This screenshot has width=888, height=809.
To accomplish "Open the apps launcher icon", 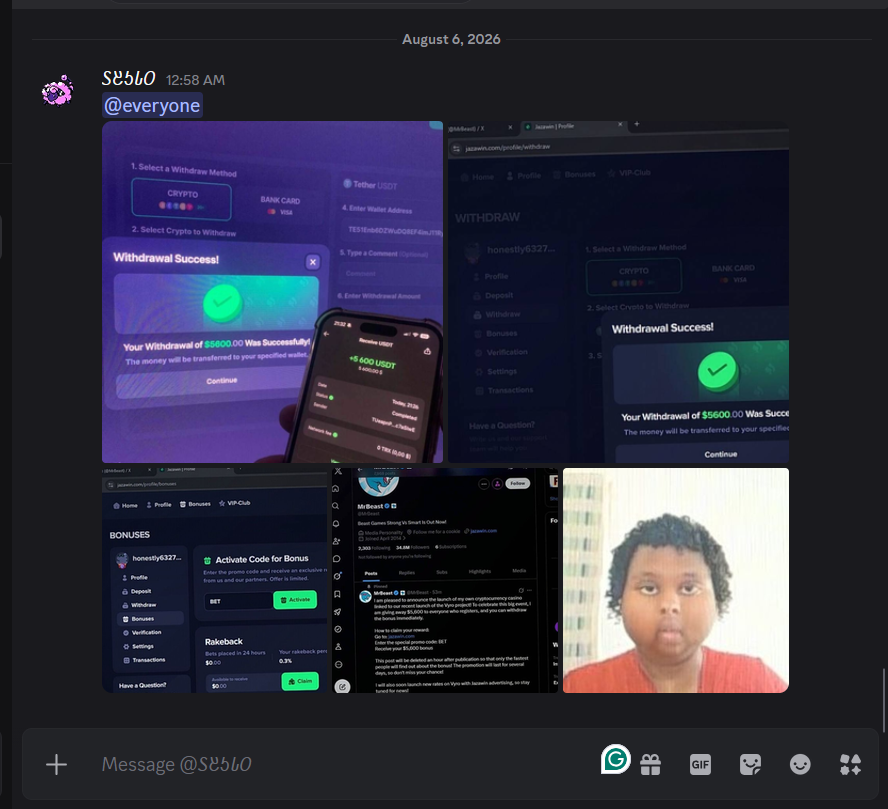I will click(x=850, y=764).
